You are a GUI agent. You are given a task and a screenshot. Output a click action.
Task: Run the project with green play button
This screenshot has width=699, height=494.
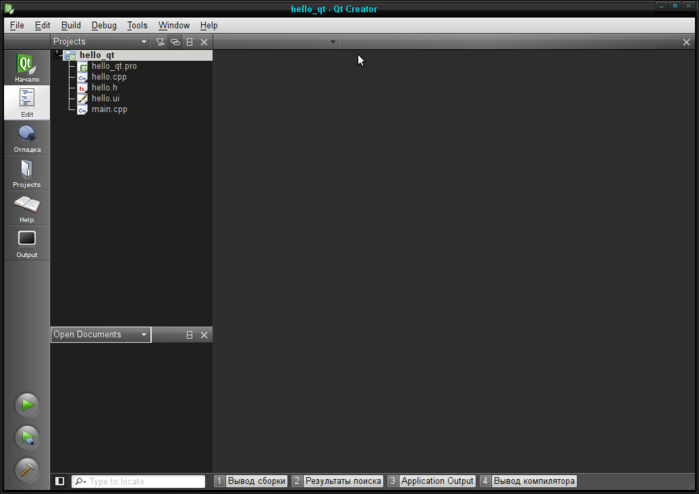(27, 405)
